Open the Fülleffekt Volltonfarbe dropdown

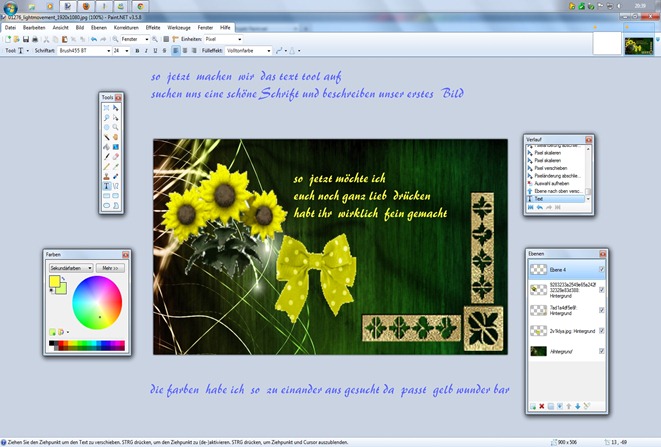[x=248, y=51]
